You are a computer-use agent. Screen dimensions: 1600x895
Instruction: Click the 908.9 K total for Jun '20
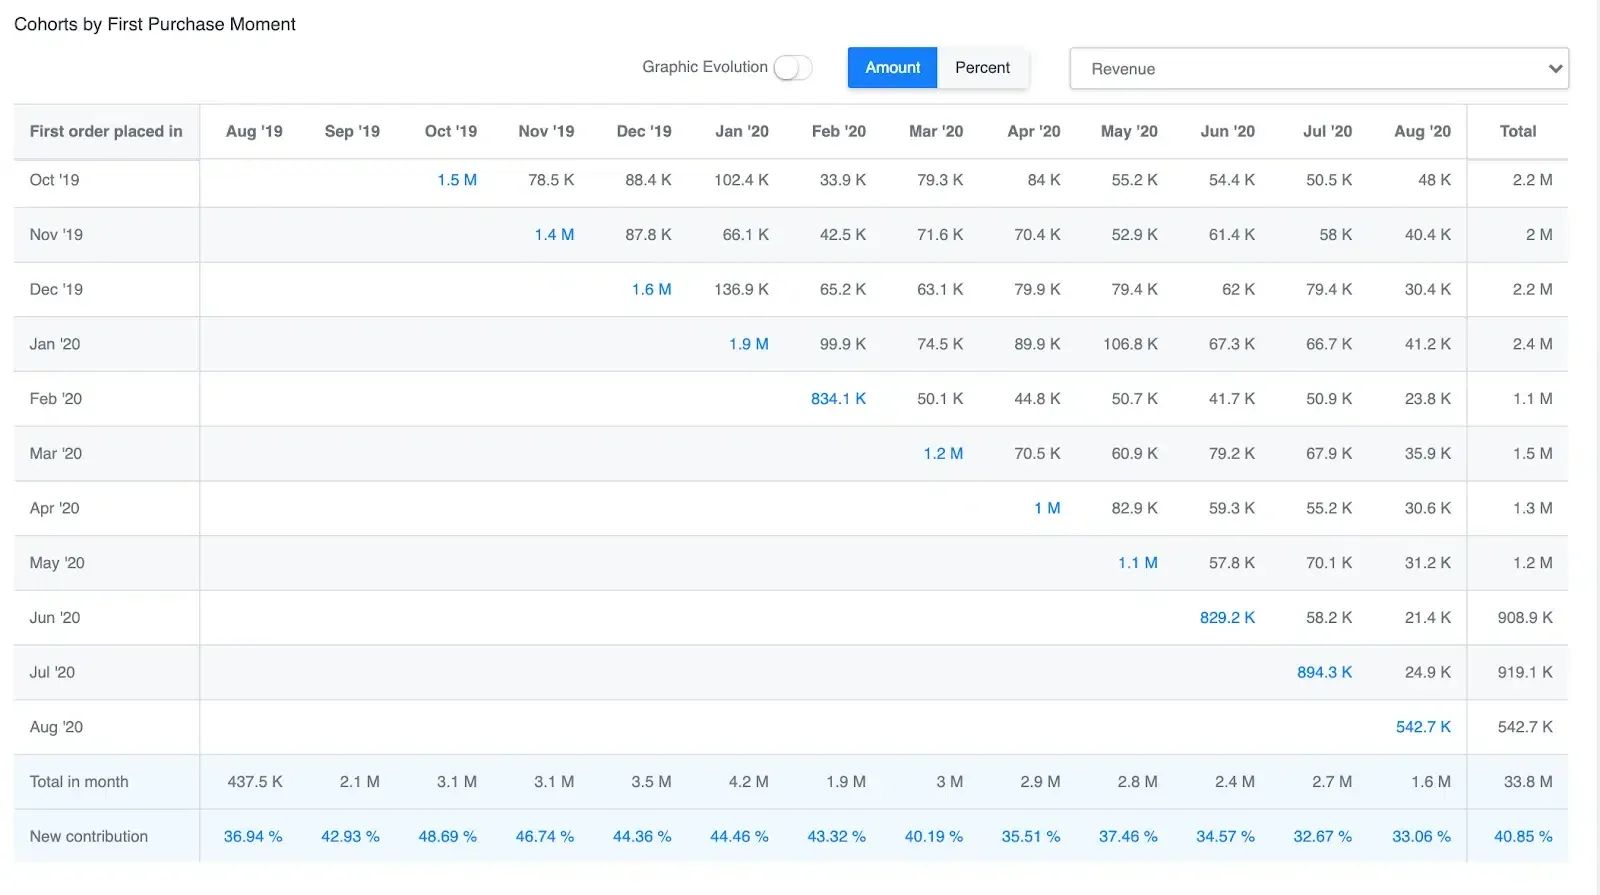[x=1525, y=618]
